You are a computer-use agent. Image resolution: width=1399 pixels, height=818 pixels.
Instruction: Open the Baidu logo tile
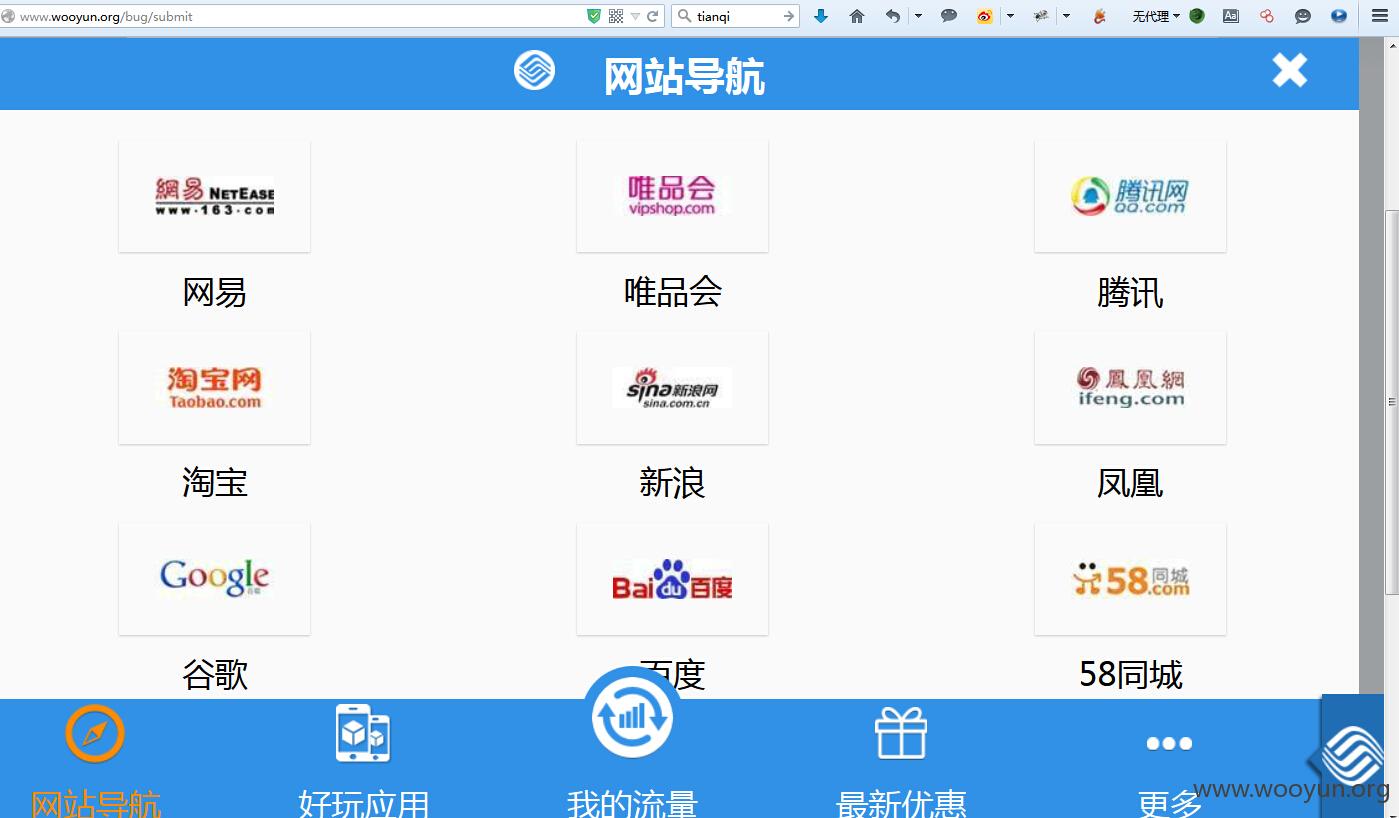672,579
